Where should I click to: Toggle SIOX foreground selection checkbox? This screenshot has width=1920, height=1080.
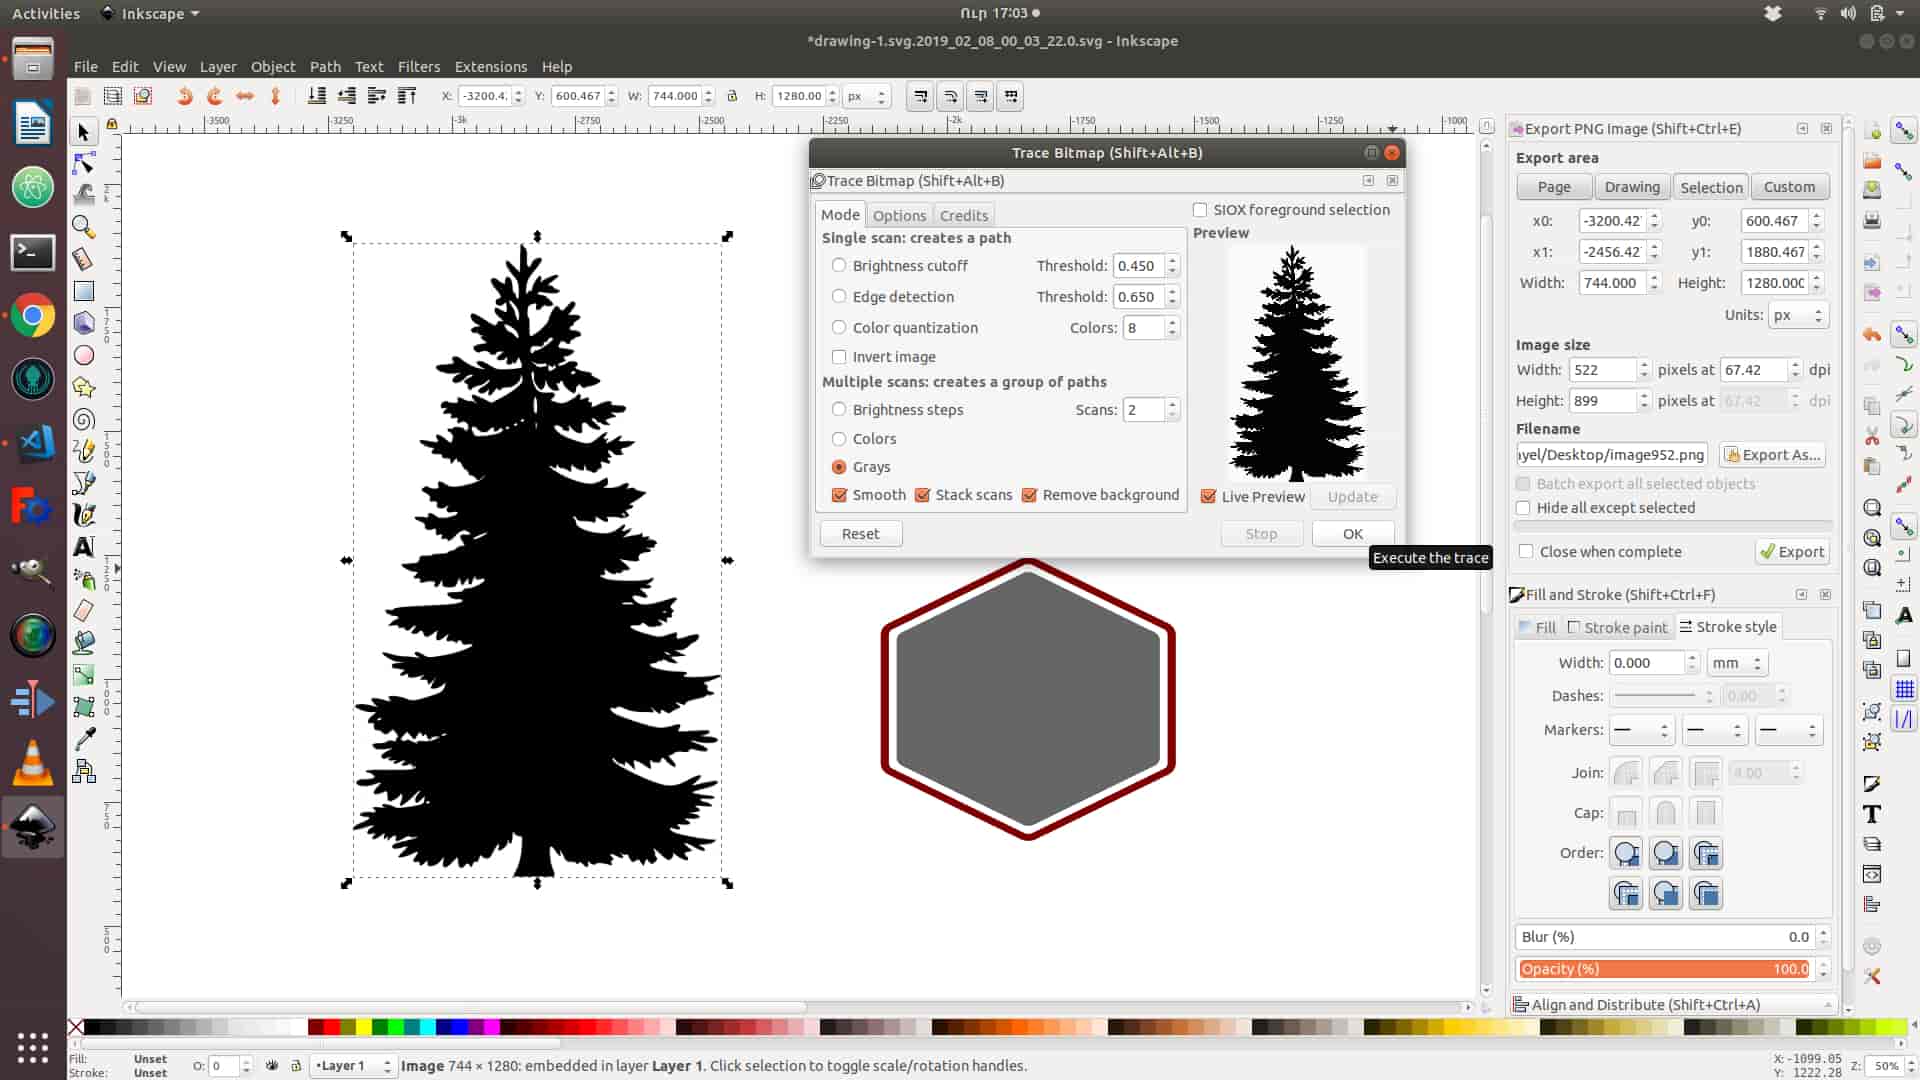(x=1200, y=210)
